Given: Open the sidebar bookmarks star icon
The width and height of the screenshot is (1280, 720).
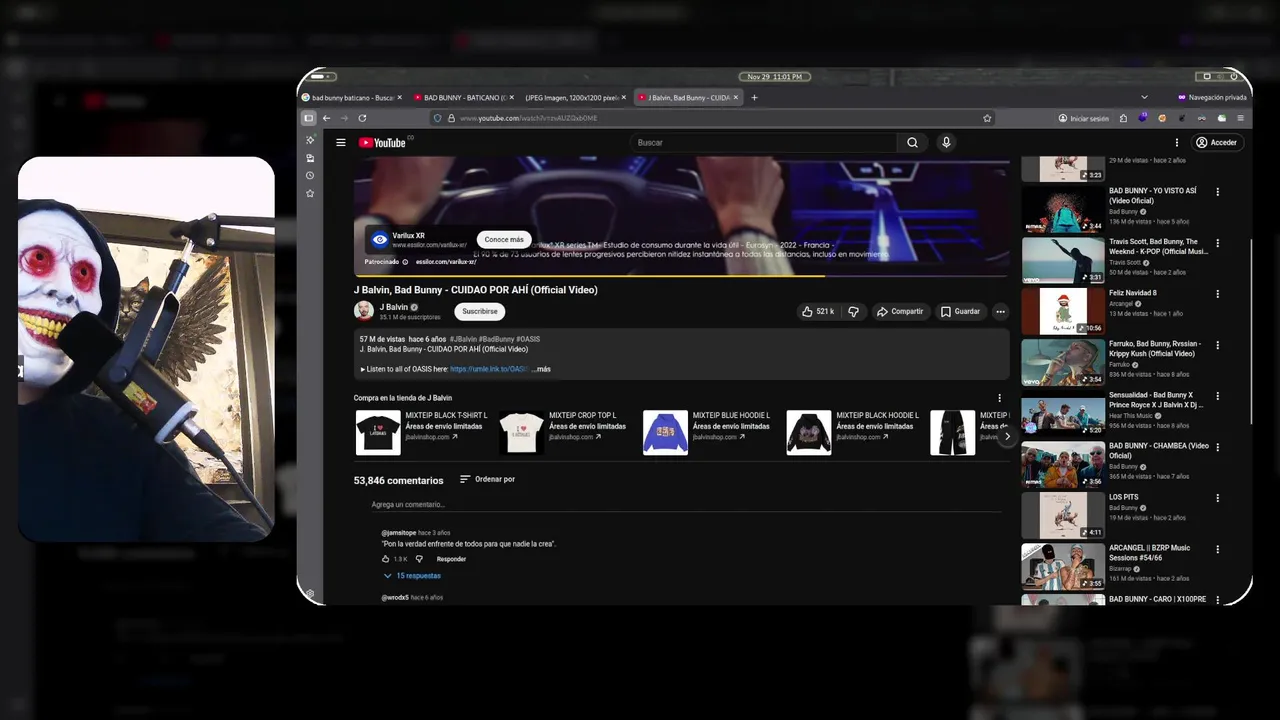Looking at the screenshot, I should pyautogui.click(x=310, y=193).
